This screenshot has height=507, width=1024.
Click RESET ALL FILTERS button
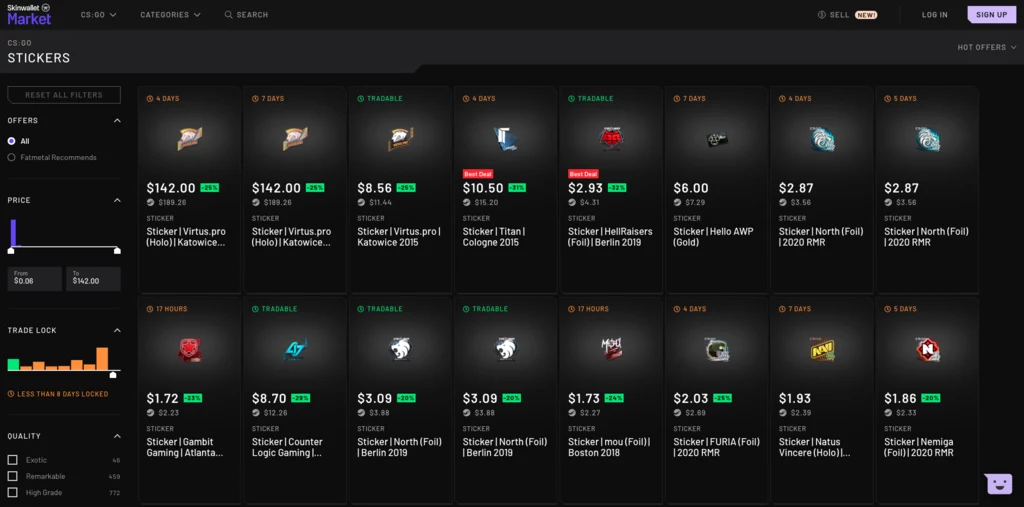[64, 95]
